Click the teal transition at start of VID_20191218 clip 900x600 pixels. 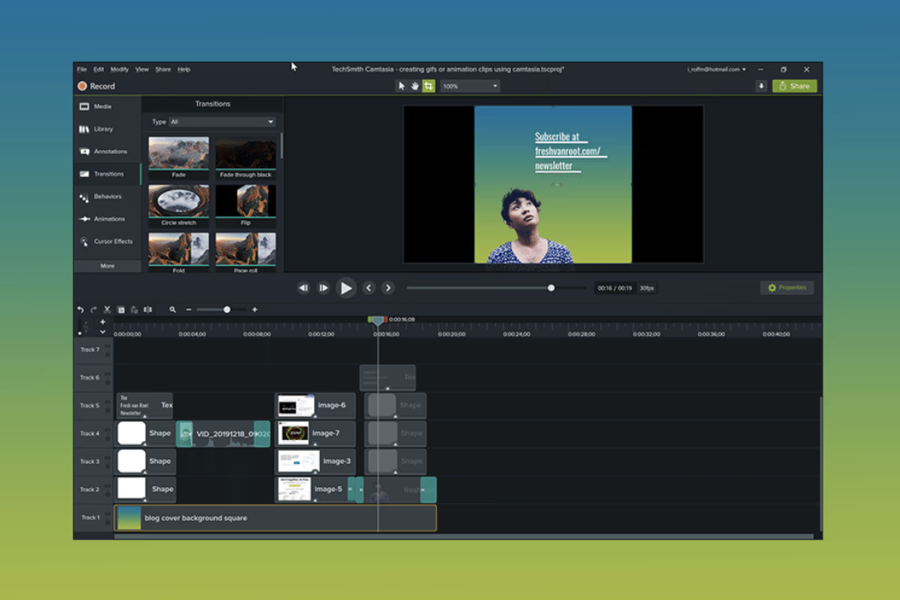tap(184, 433)
